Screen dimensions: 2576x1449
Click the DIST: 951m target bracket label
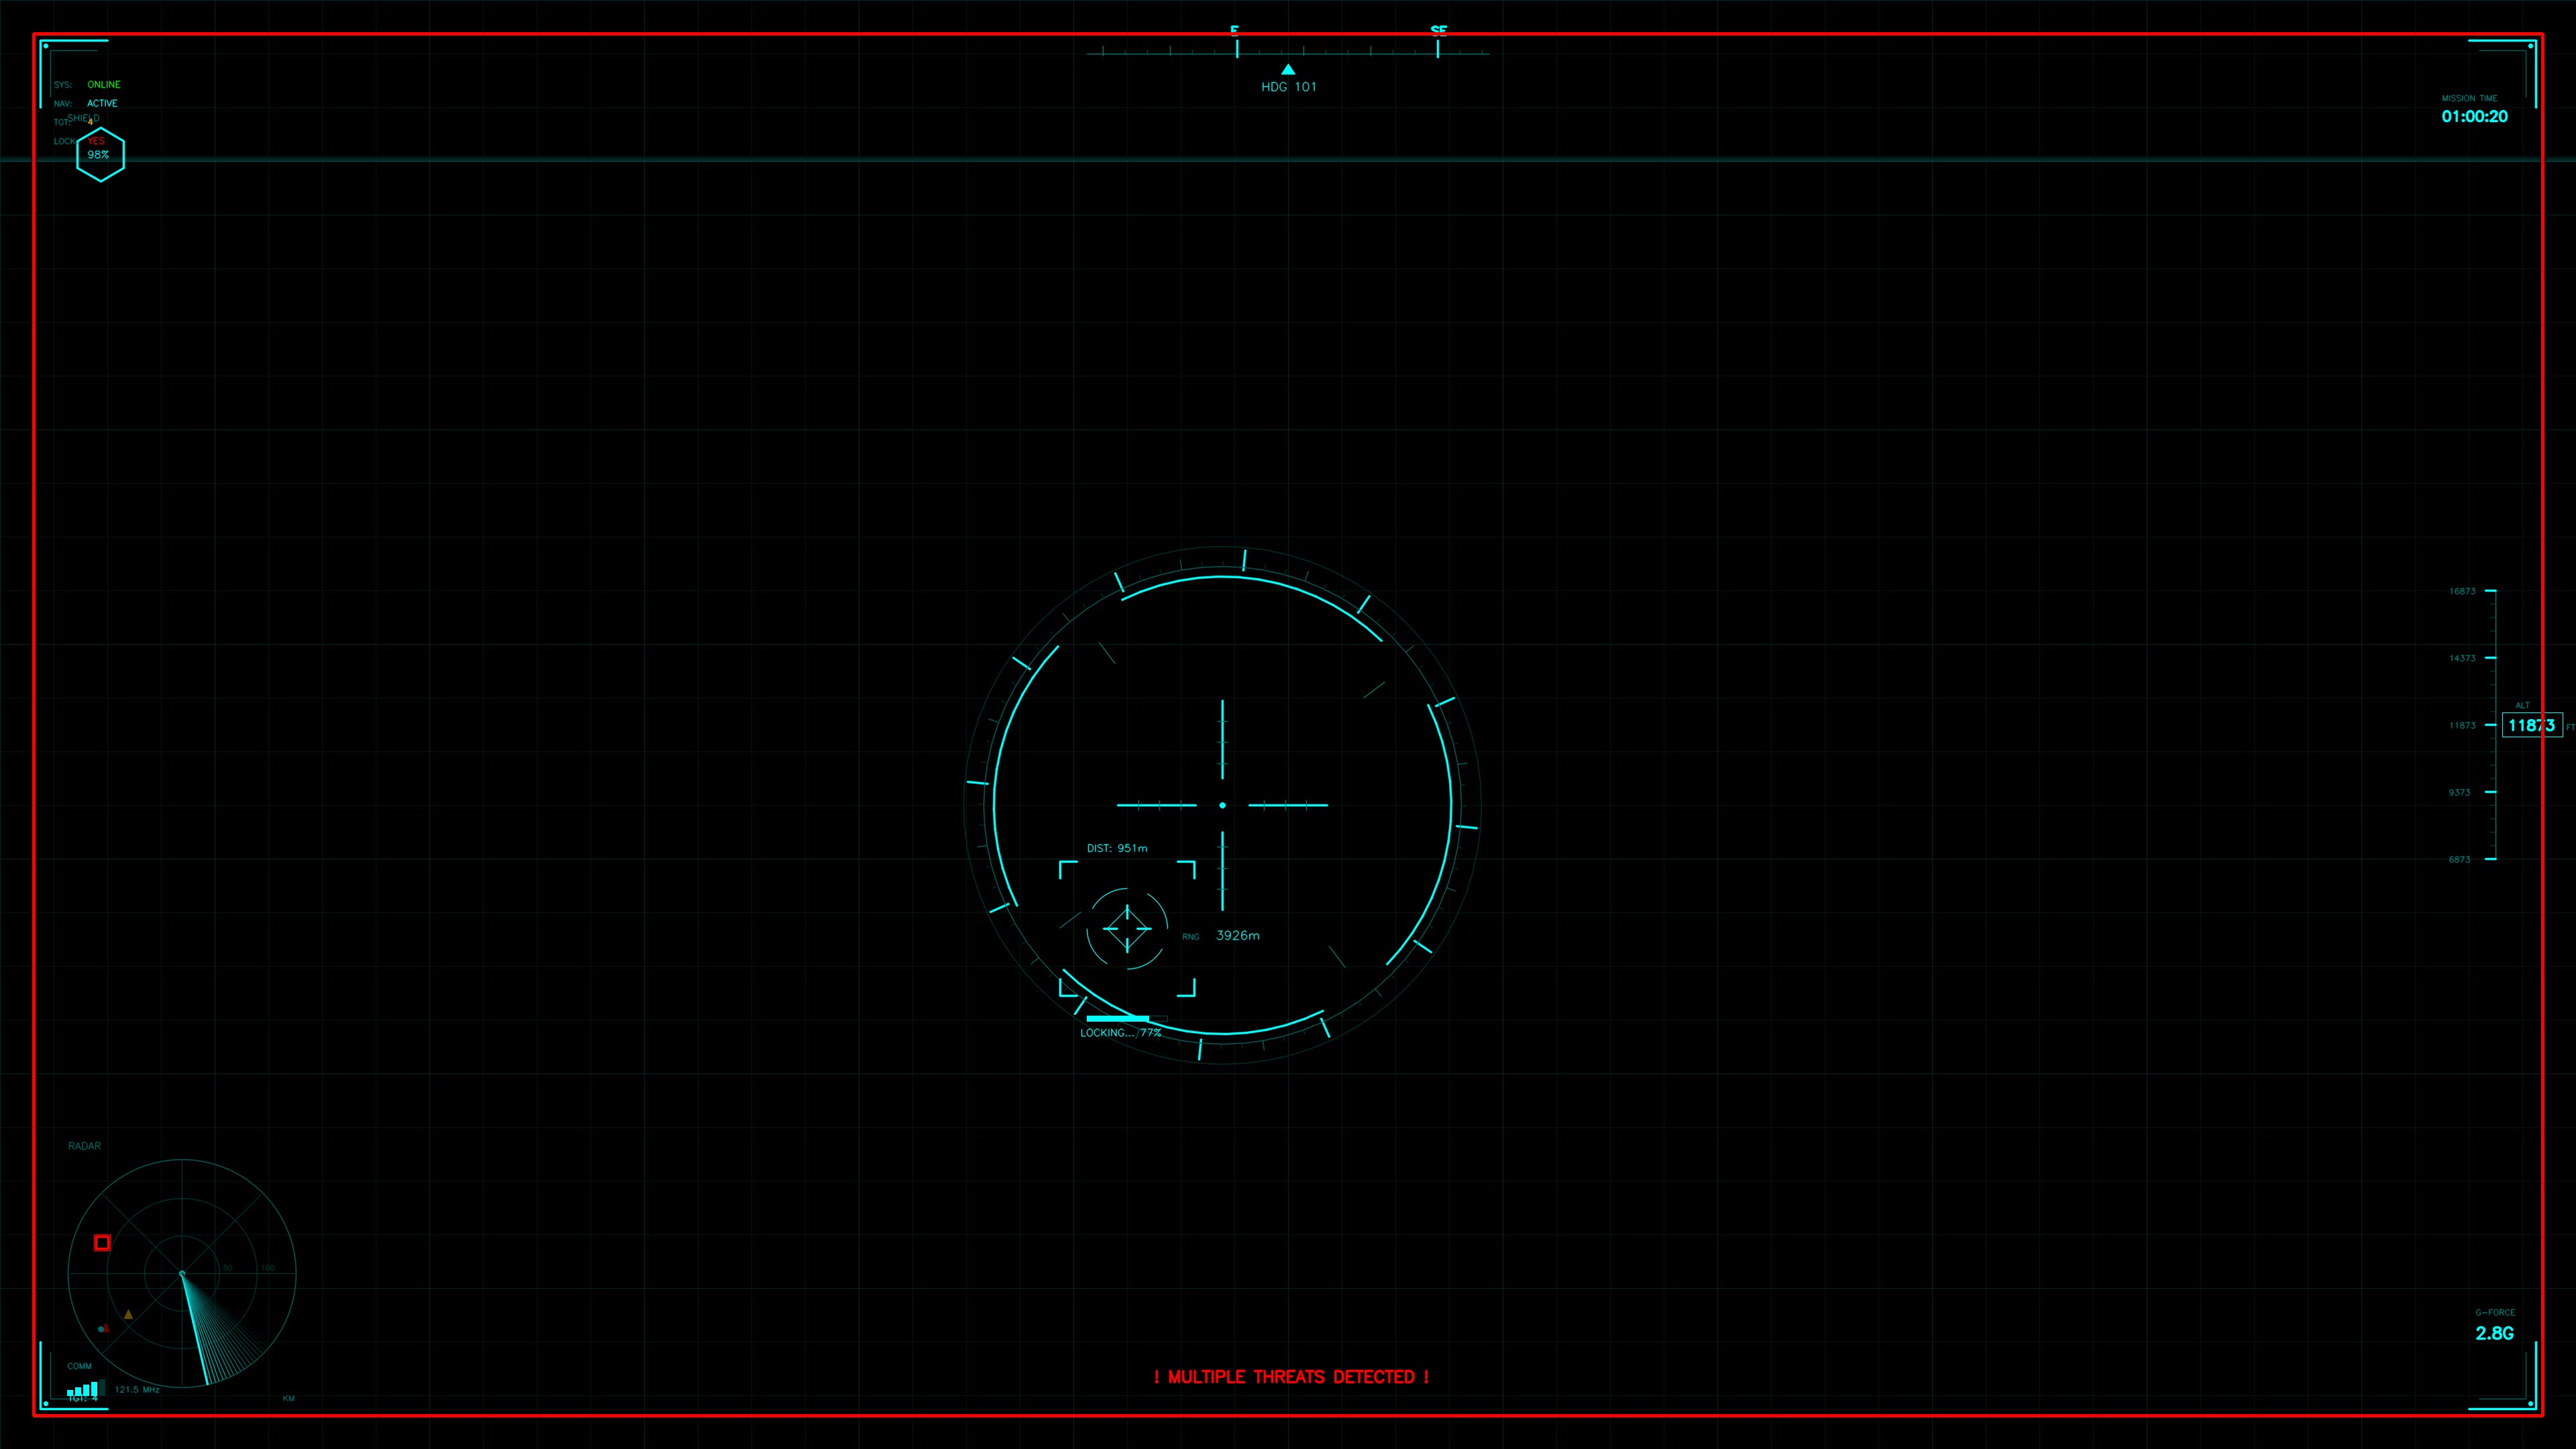1118,847
